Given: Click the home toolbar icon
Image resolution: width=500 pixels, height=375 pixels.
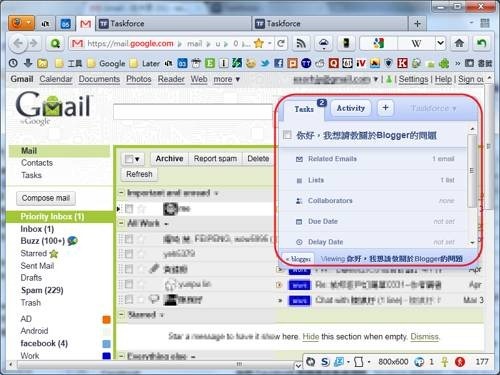Looking at the screenshot, I should [459, 43].
